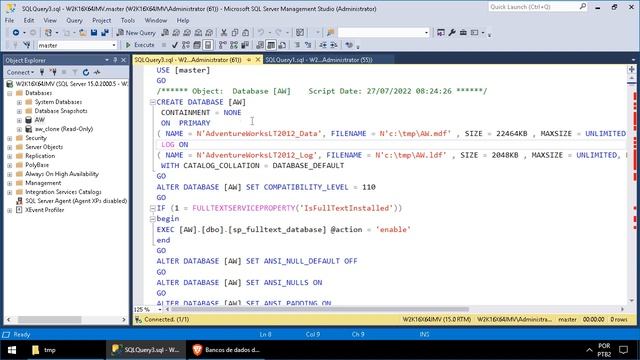Click the Windows Start button
640x360 pixels.
coord(11,350)
